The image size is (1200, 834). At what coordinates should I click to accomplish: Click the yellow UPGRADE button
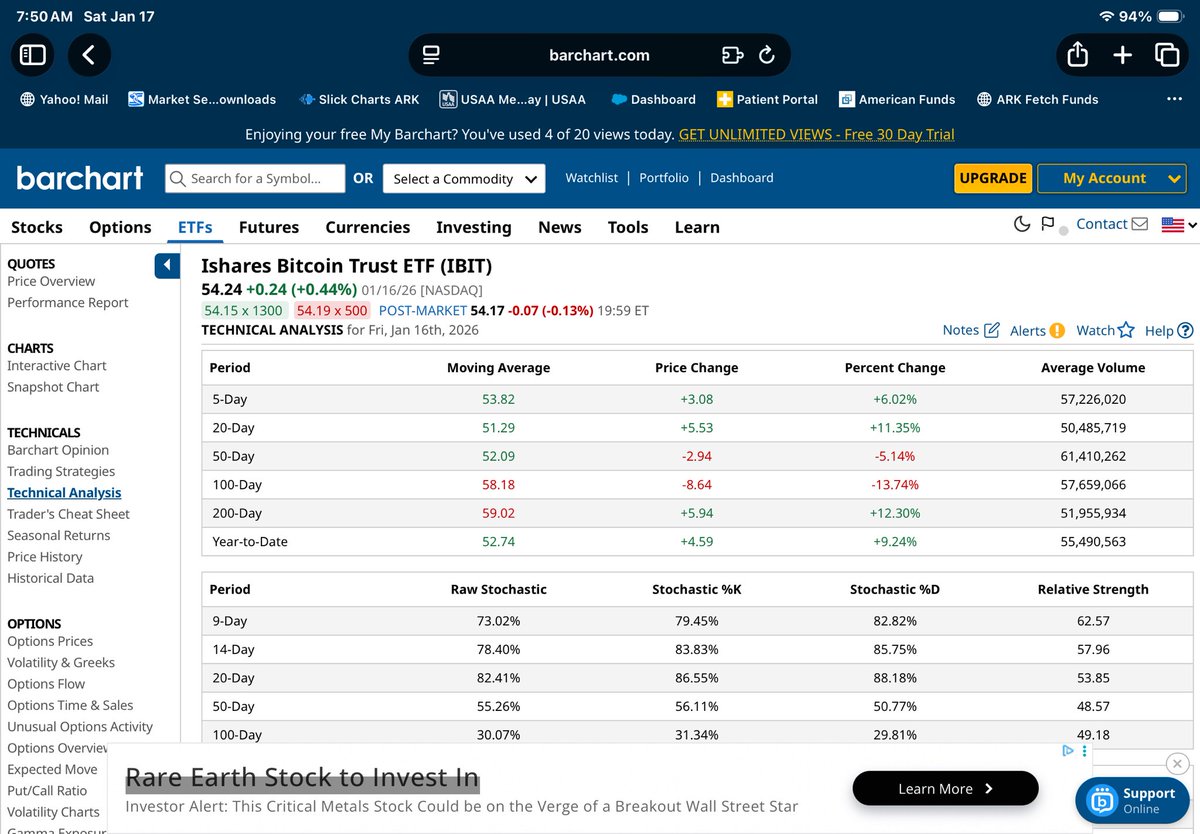[x=992, y=178]
